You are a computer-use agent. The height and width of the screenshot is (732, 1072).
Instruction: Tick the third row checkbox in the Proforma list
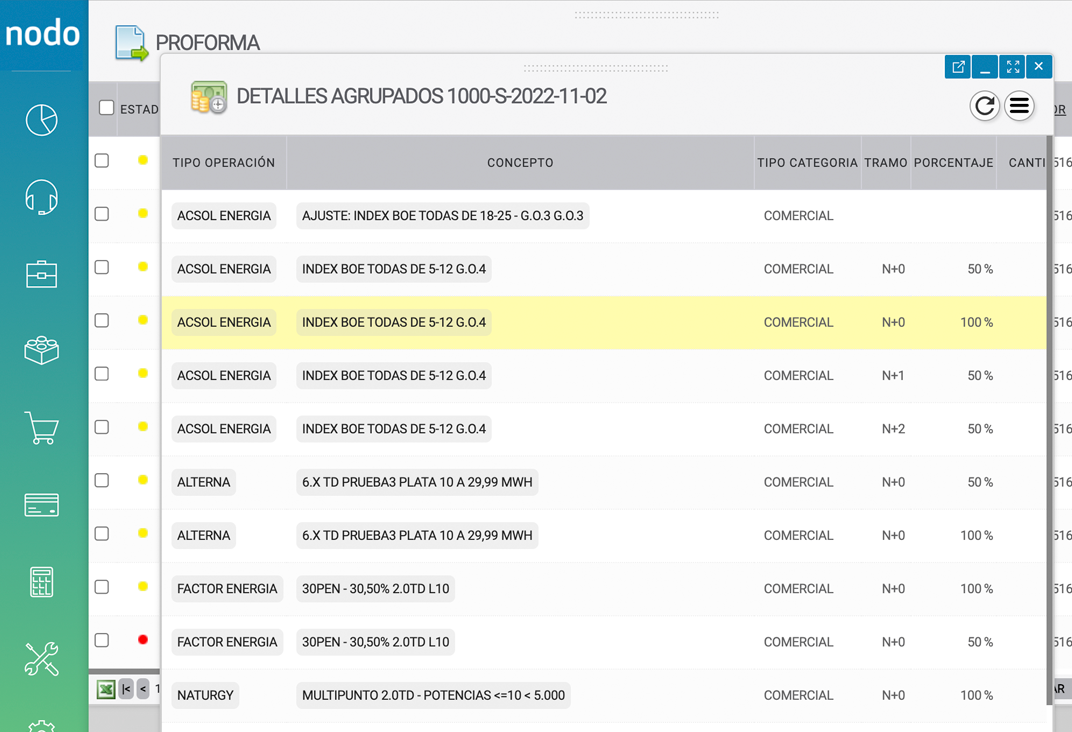pos(102,267)
